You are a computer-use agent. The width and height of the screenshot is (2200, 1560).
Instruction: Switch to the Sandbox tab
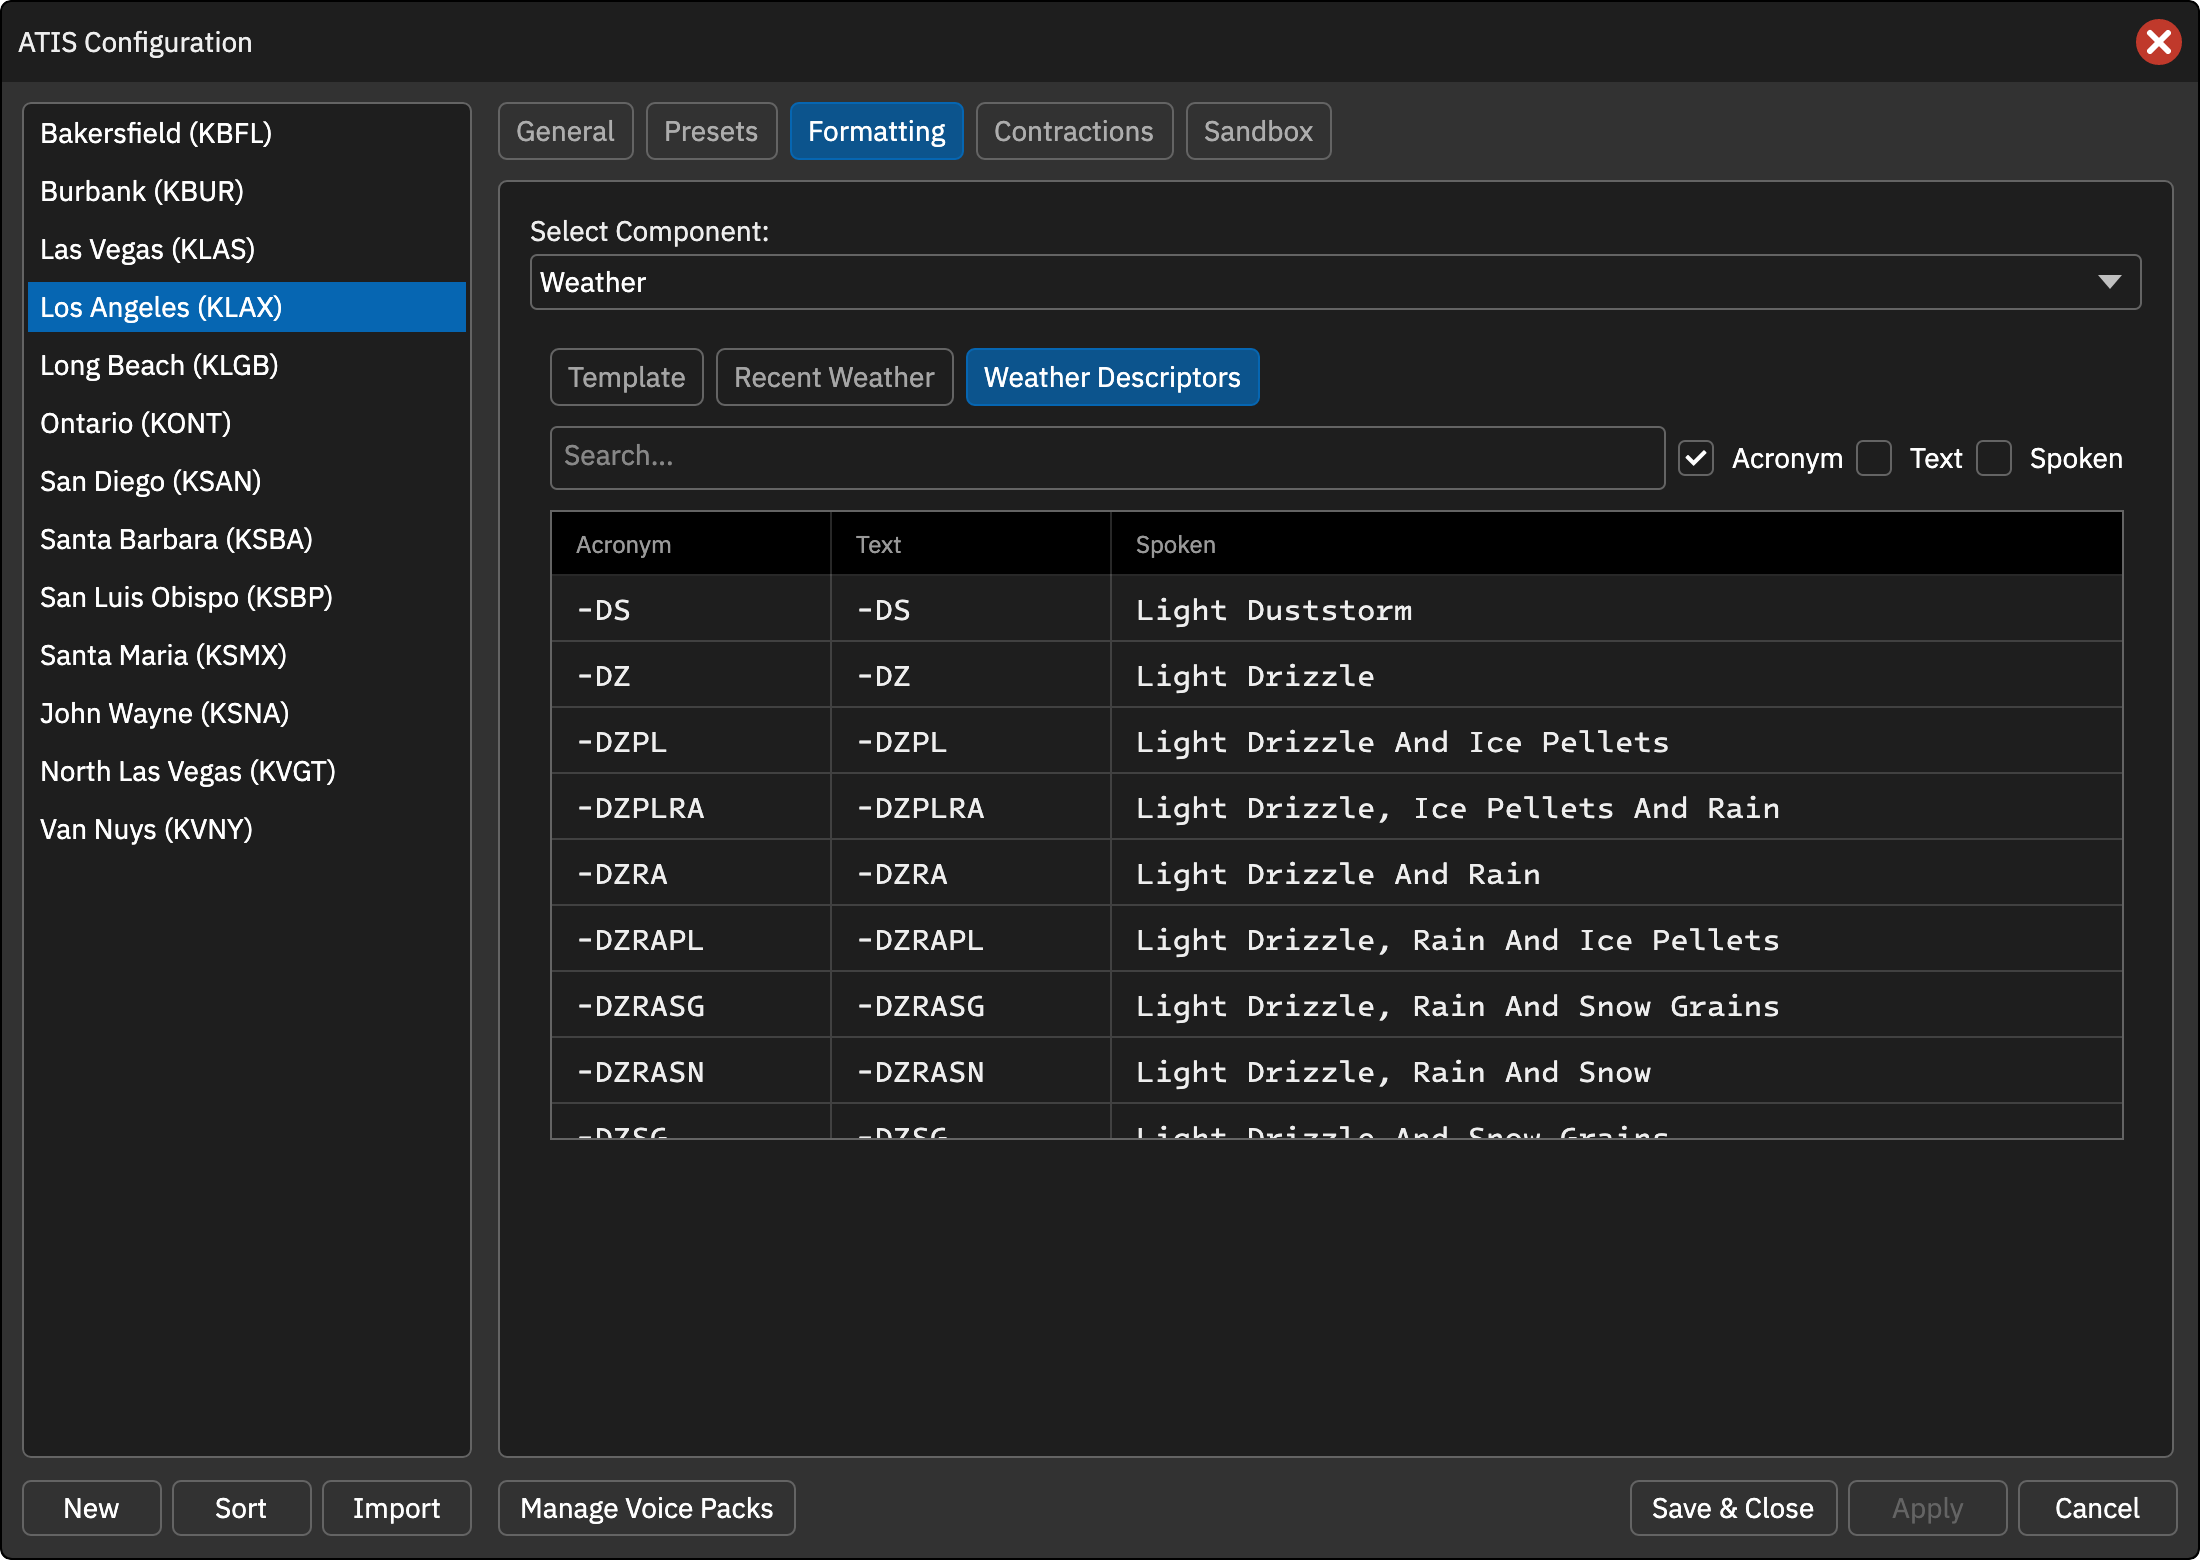(x=1258, y=131)
